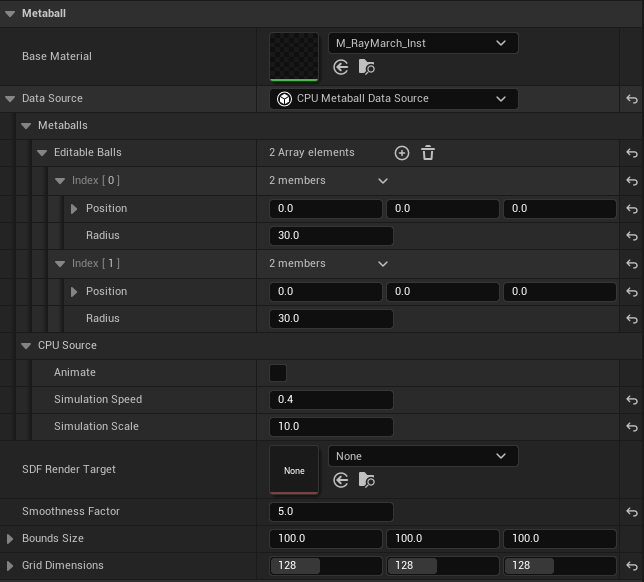Browse to Base Material asset in Content Browser
This screenshot has width=644, height=582.
pyautogui.click(x=366, y=67)
